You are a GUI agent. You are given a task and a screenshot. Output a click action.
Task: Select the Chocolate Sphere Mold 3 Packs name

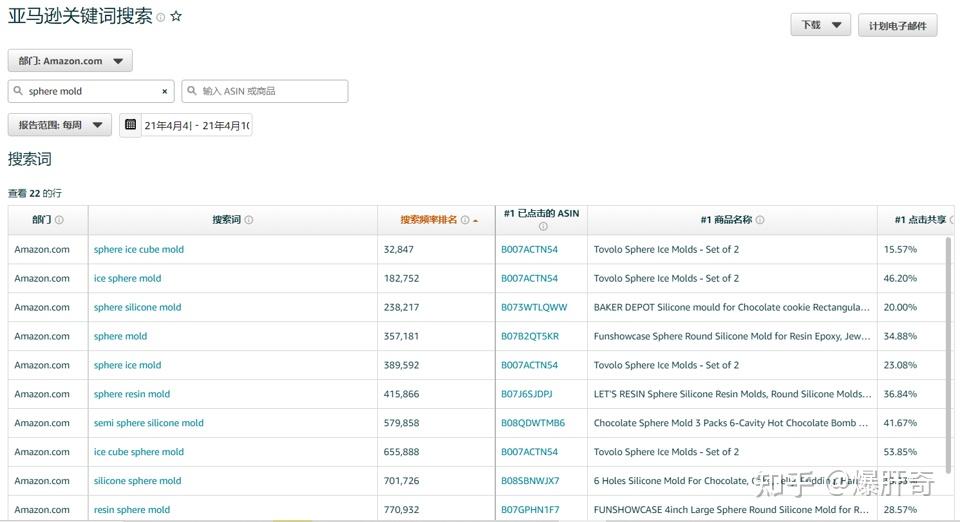point(730,423)
